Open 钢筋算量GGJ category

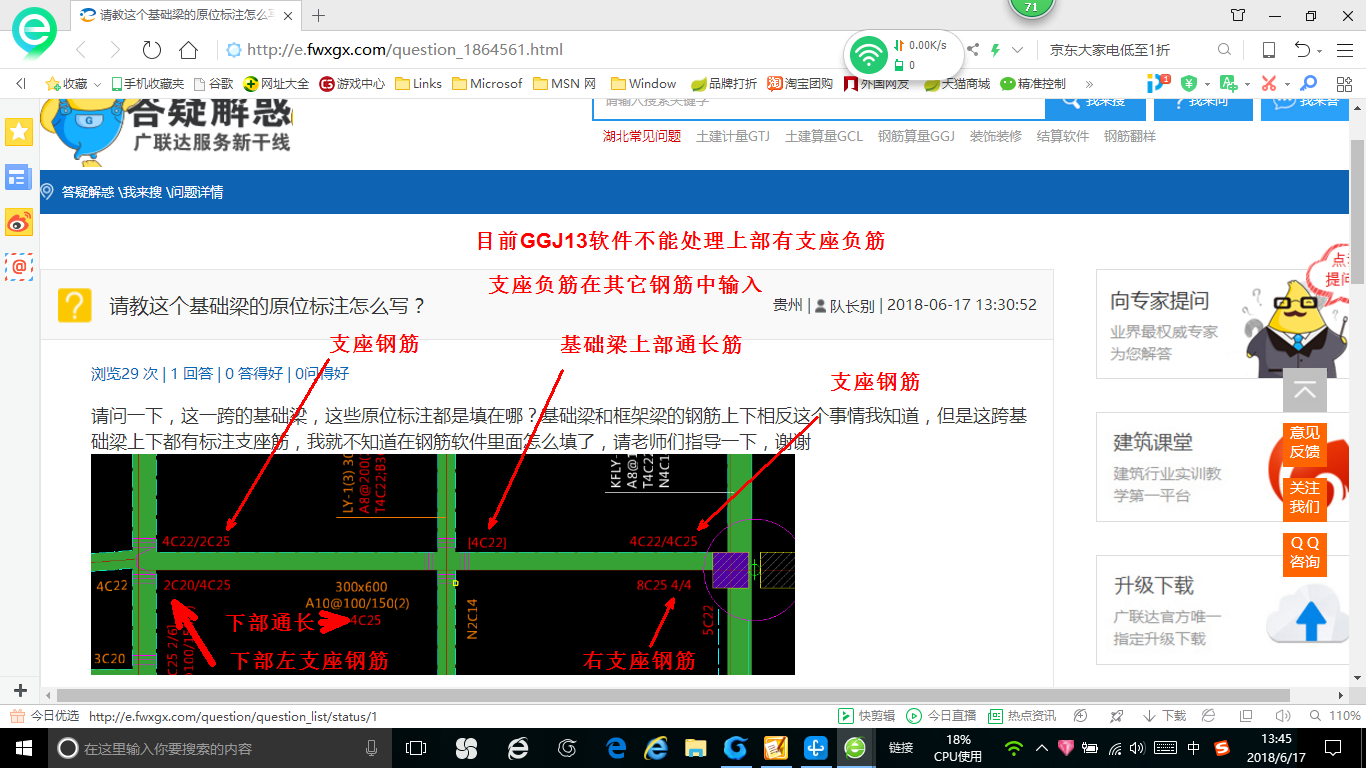click(916, 136)
